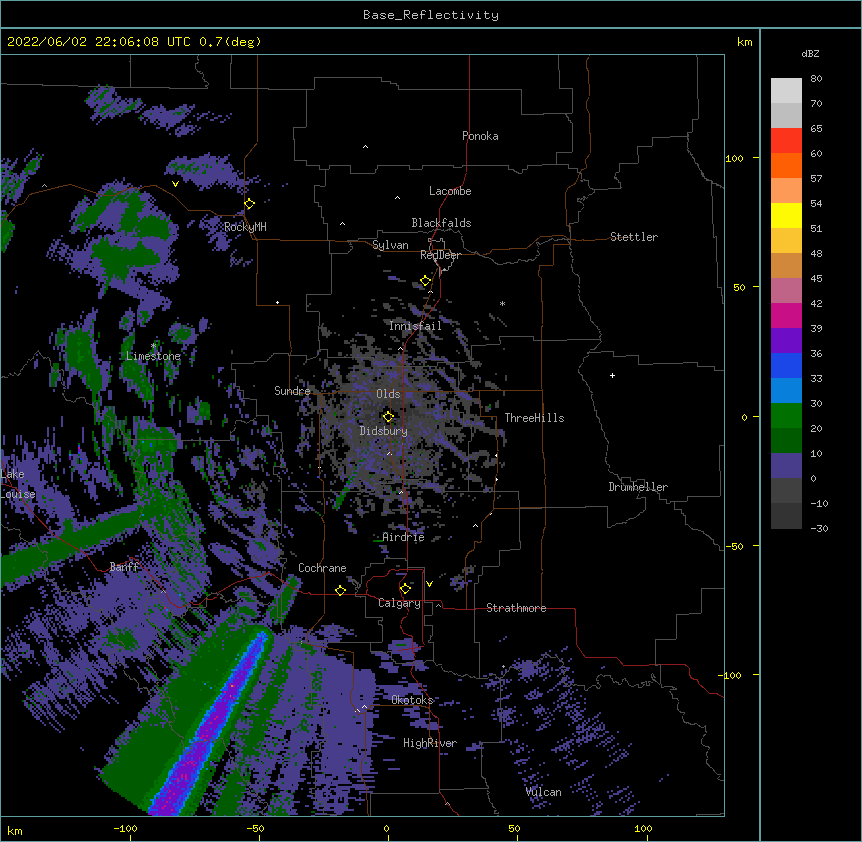Click the legend value -30
The image size is (862, 842).
(819, 528)
